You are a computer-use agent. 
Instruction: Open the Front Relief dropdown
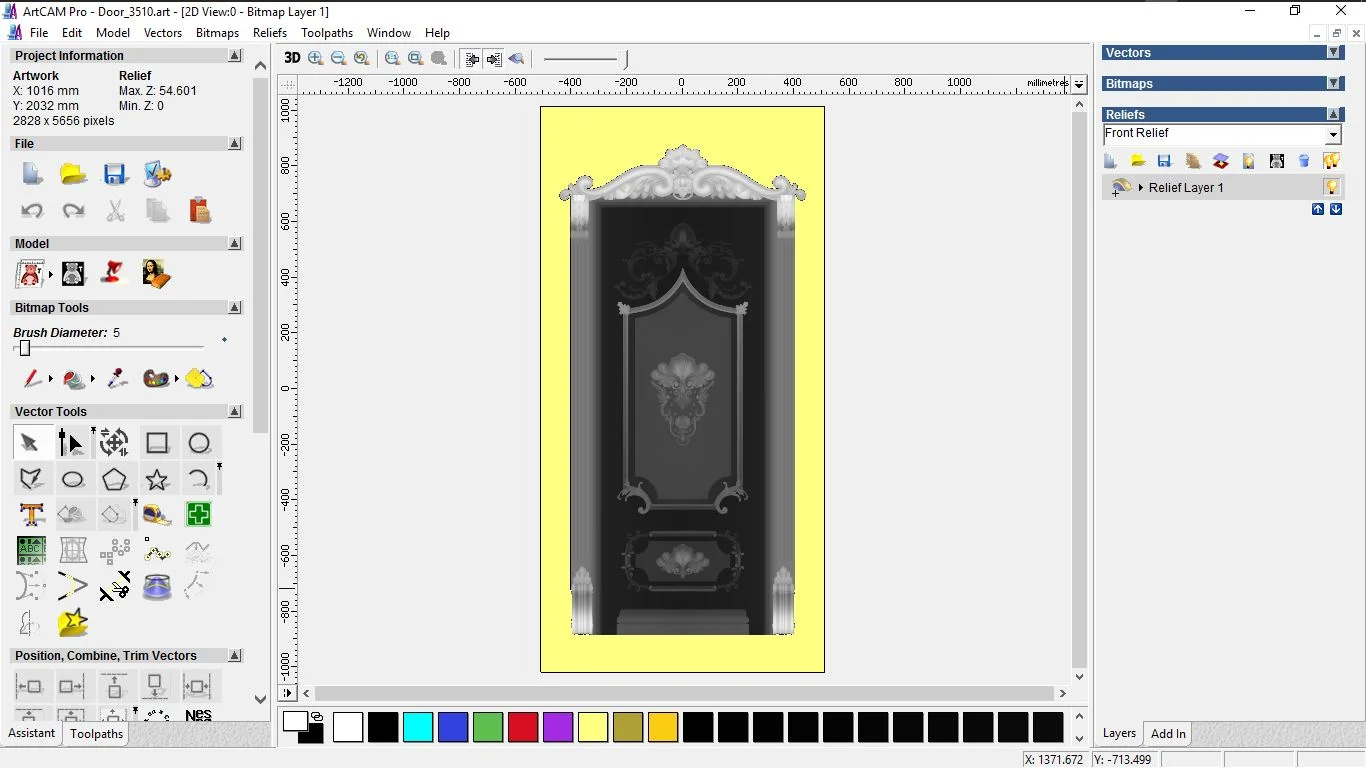[x=1332, y=135]
